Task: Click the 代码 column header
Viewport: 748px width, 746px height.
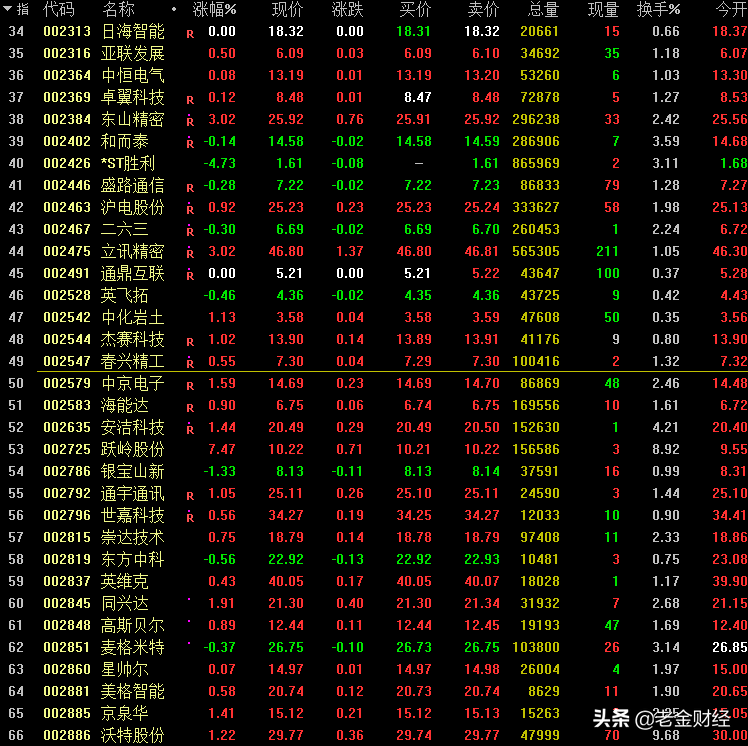Action: 59,10
